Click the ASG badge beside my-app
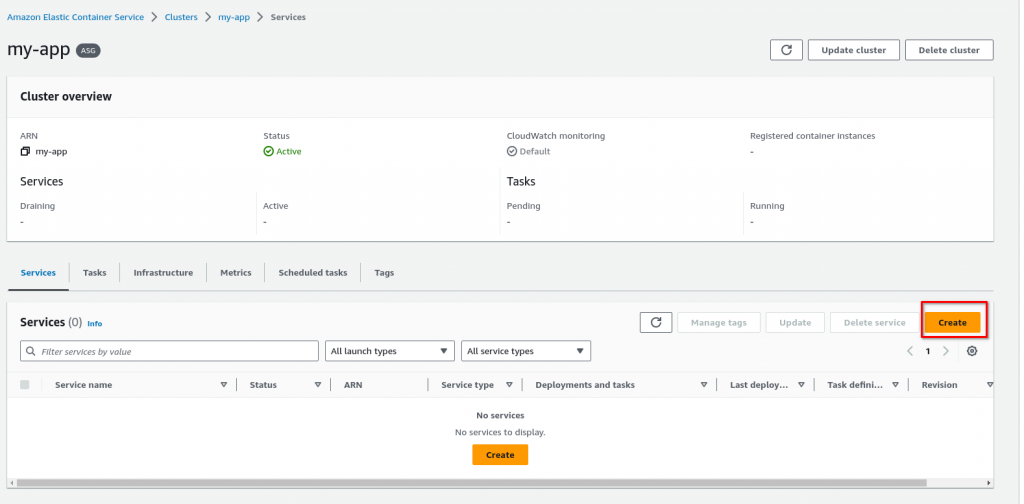The height and width of the screenshot is (504, 1024). pos(88,50)
